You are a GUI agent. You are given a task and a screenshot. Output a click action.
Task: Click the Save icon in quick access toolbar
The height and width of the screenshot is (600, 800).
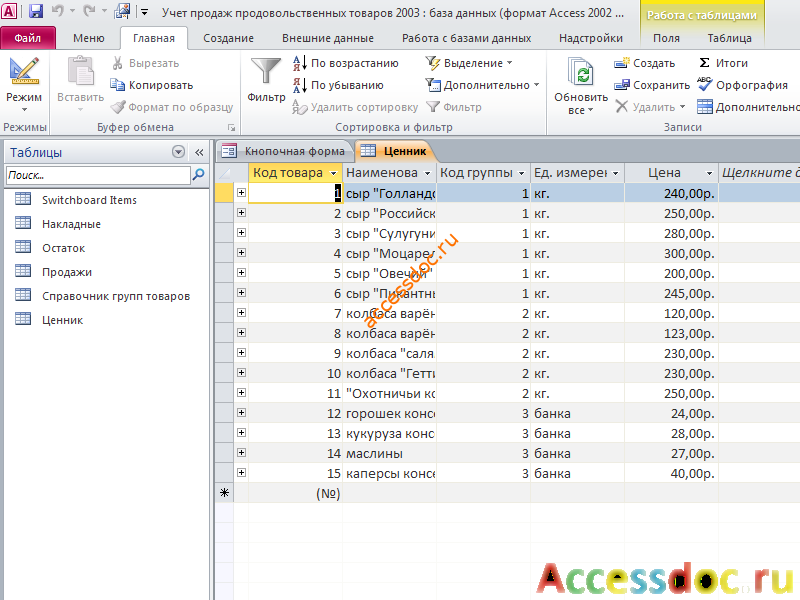coord(35,11)
